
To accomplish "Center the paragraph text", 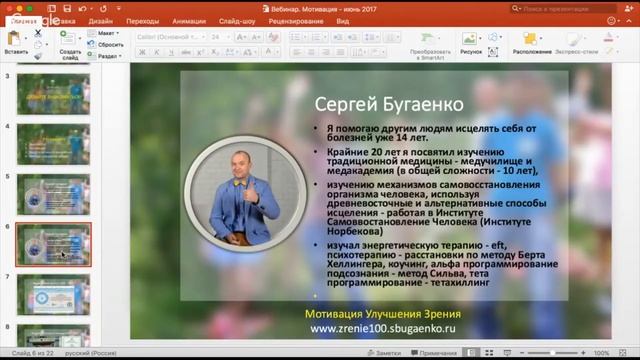I will click(311, 52).
